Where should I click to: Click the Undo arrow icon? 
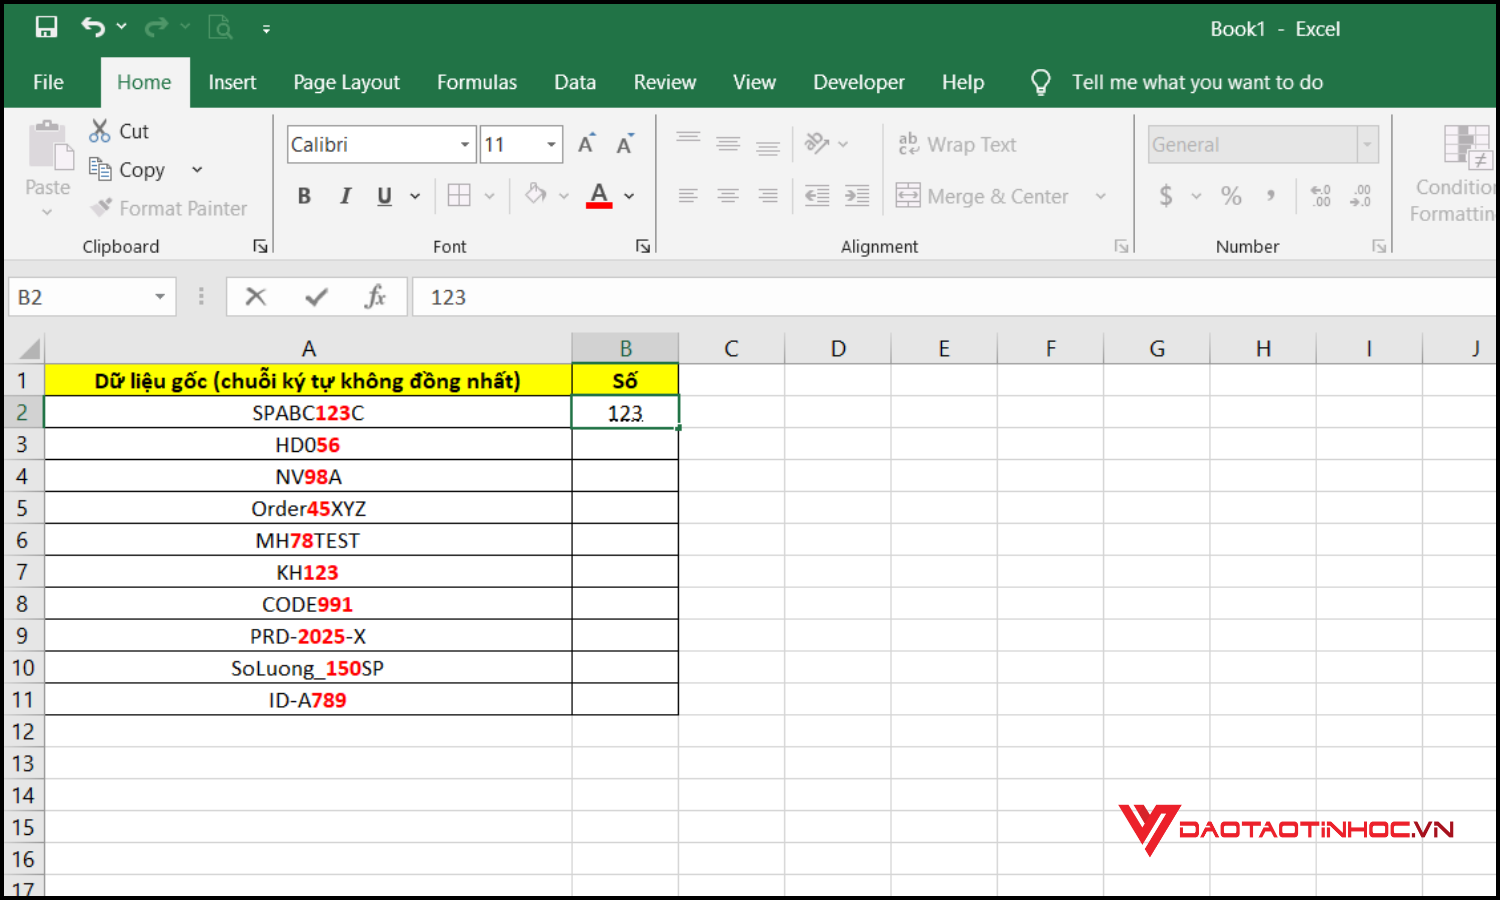pos(93,28)
